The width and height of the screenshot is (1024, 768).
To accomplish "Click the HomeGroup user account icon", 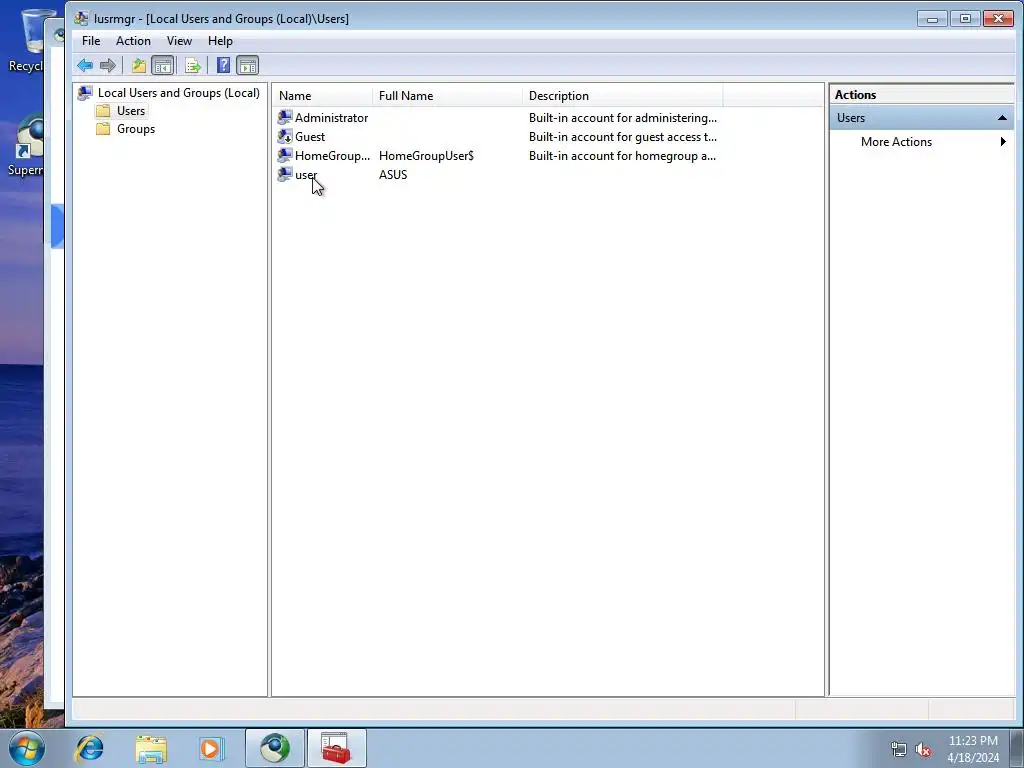I will [x=285, y=155].
